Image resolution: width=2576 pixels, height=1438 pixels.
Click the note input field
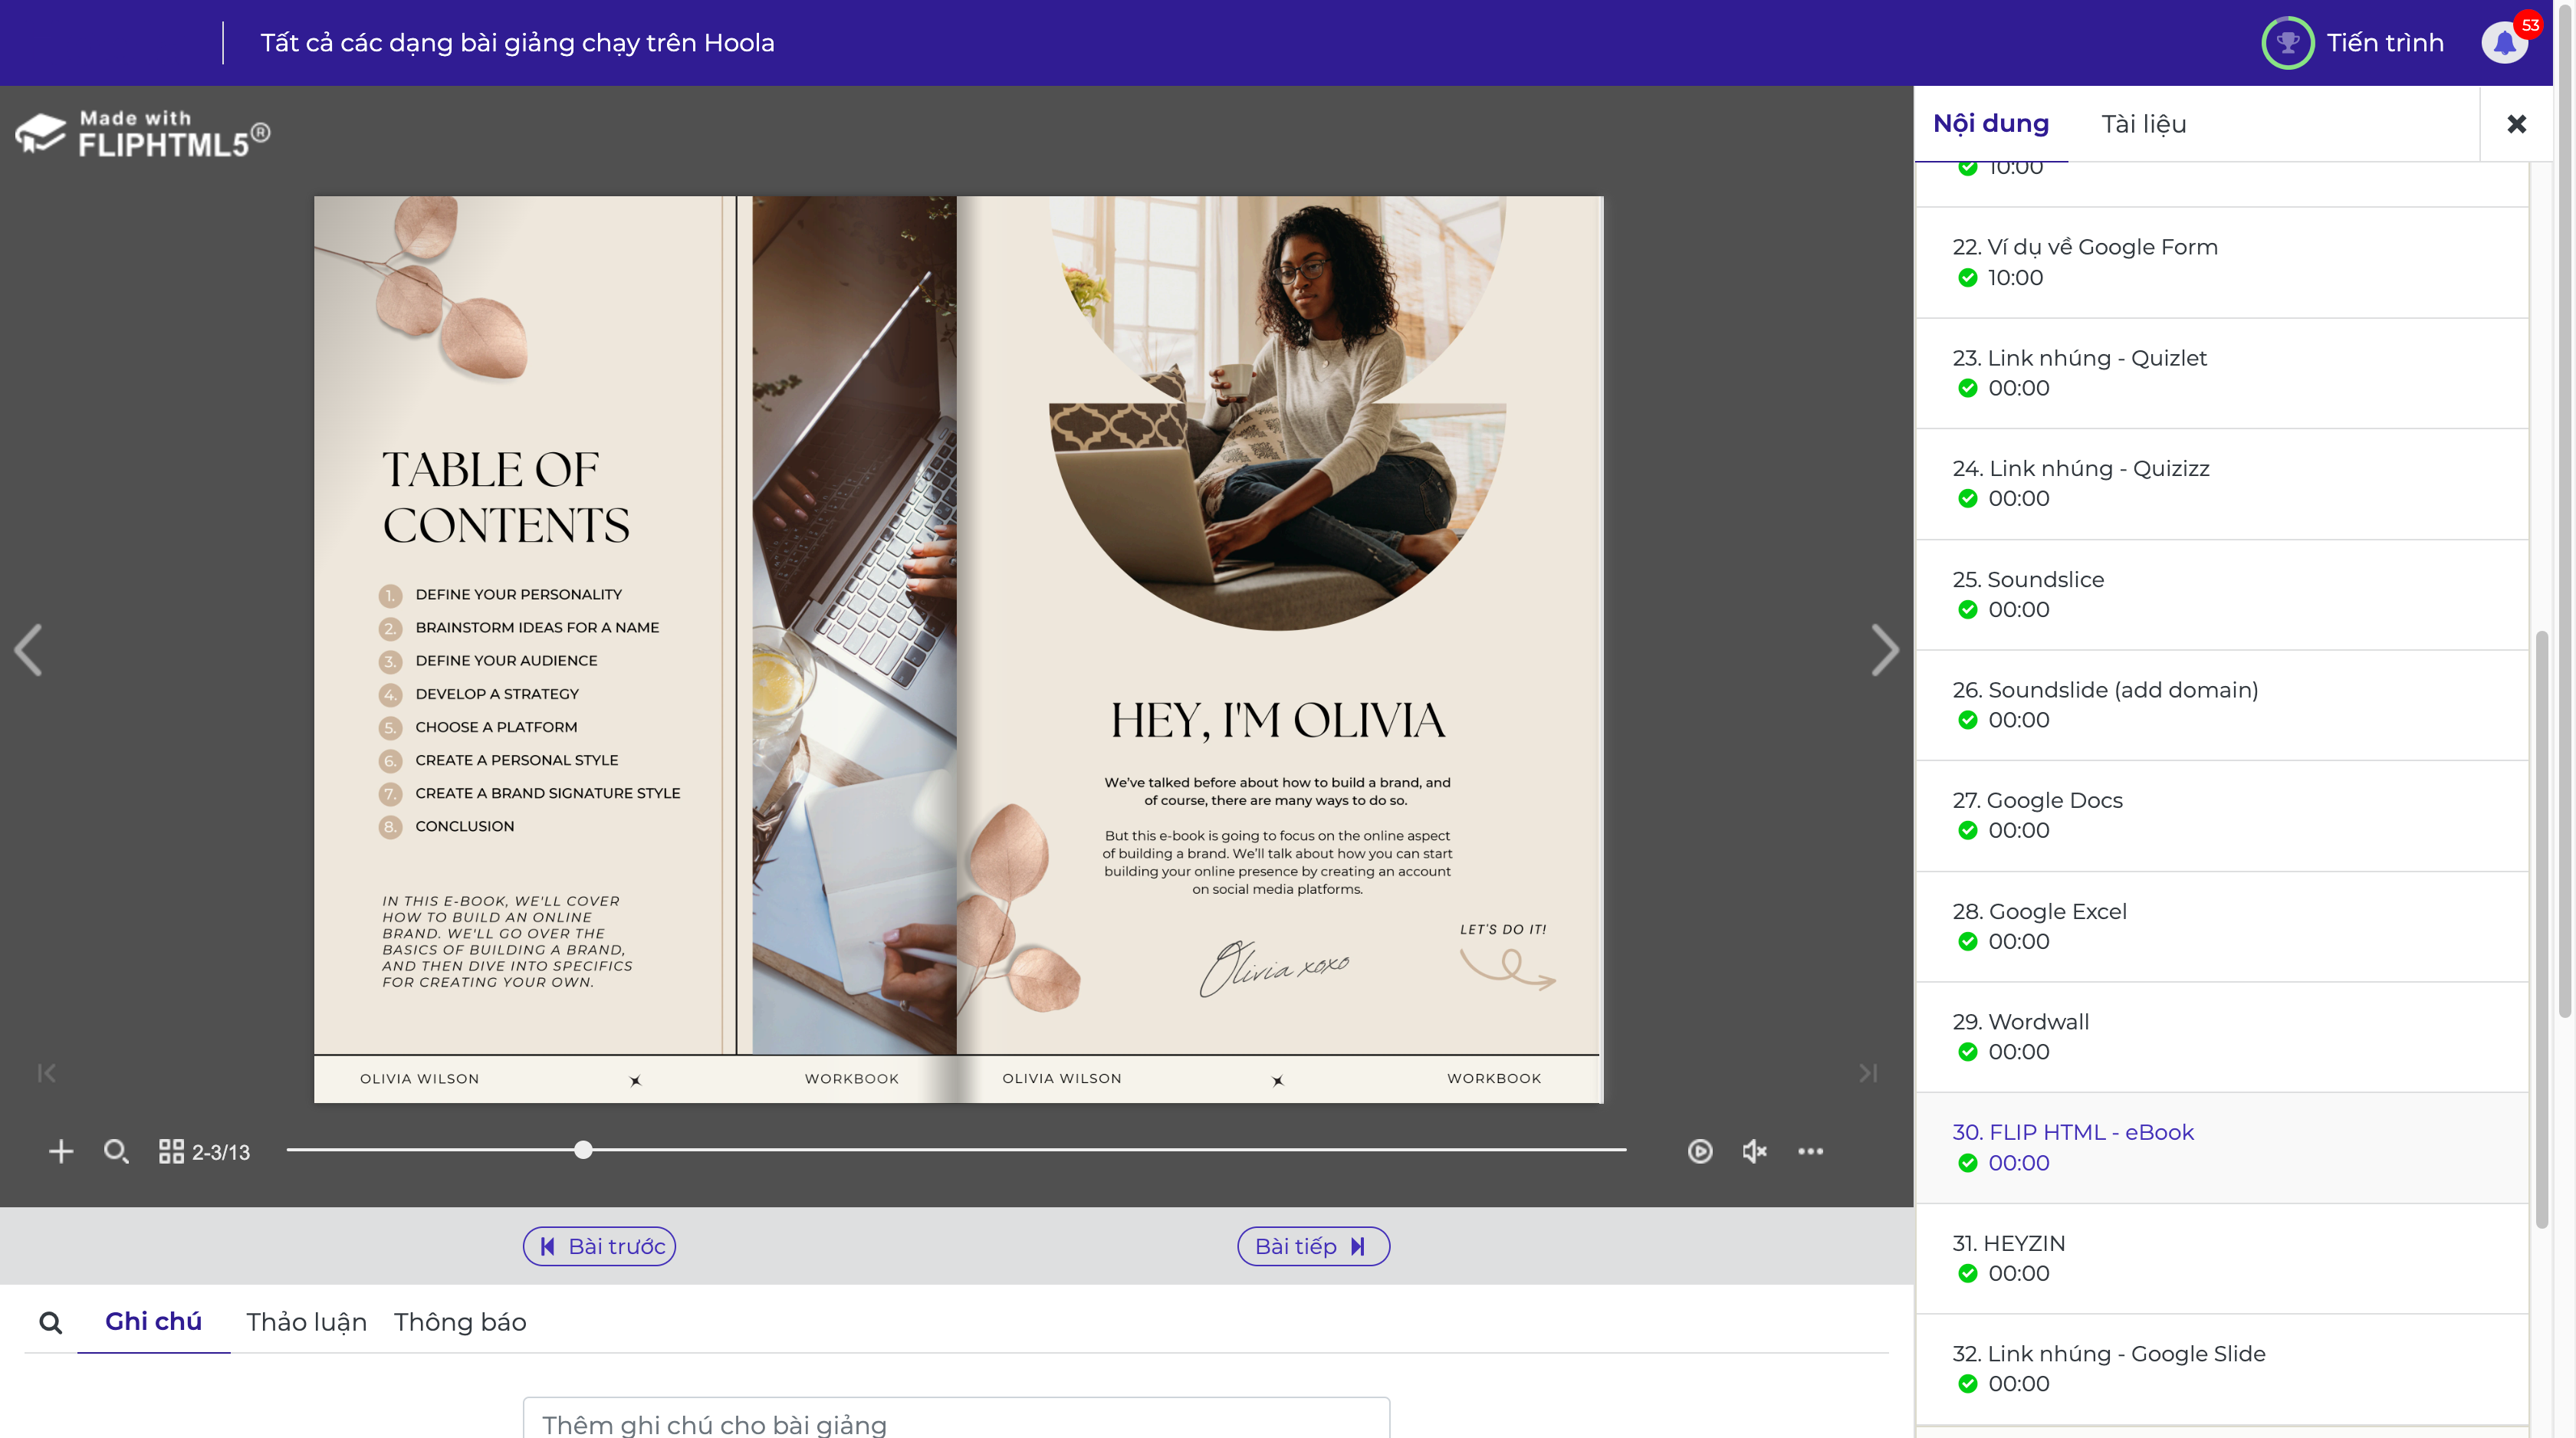pyautogui.click(x=956, y=1422)
